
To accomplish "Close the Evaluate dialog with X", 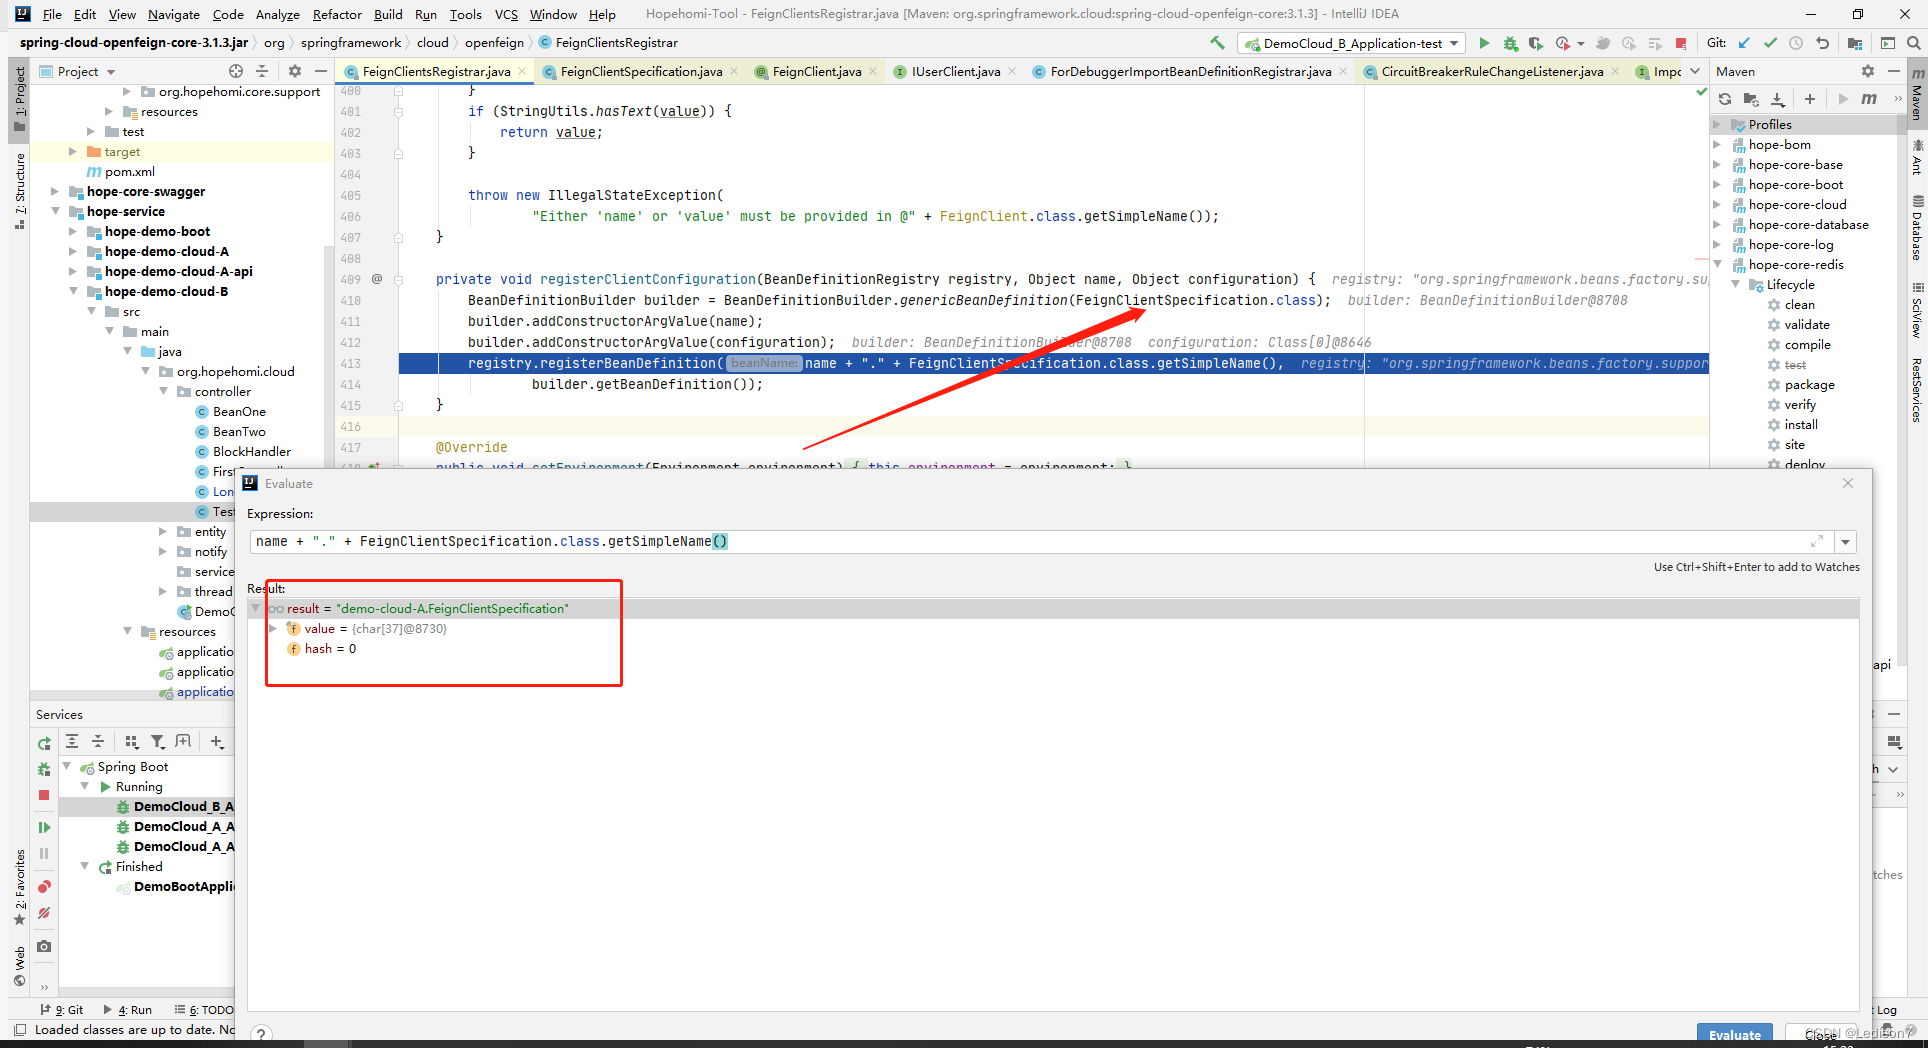I will coord(1848,483).
